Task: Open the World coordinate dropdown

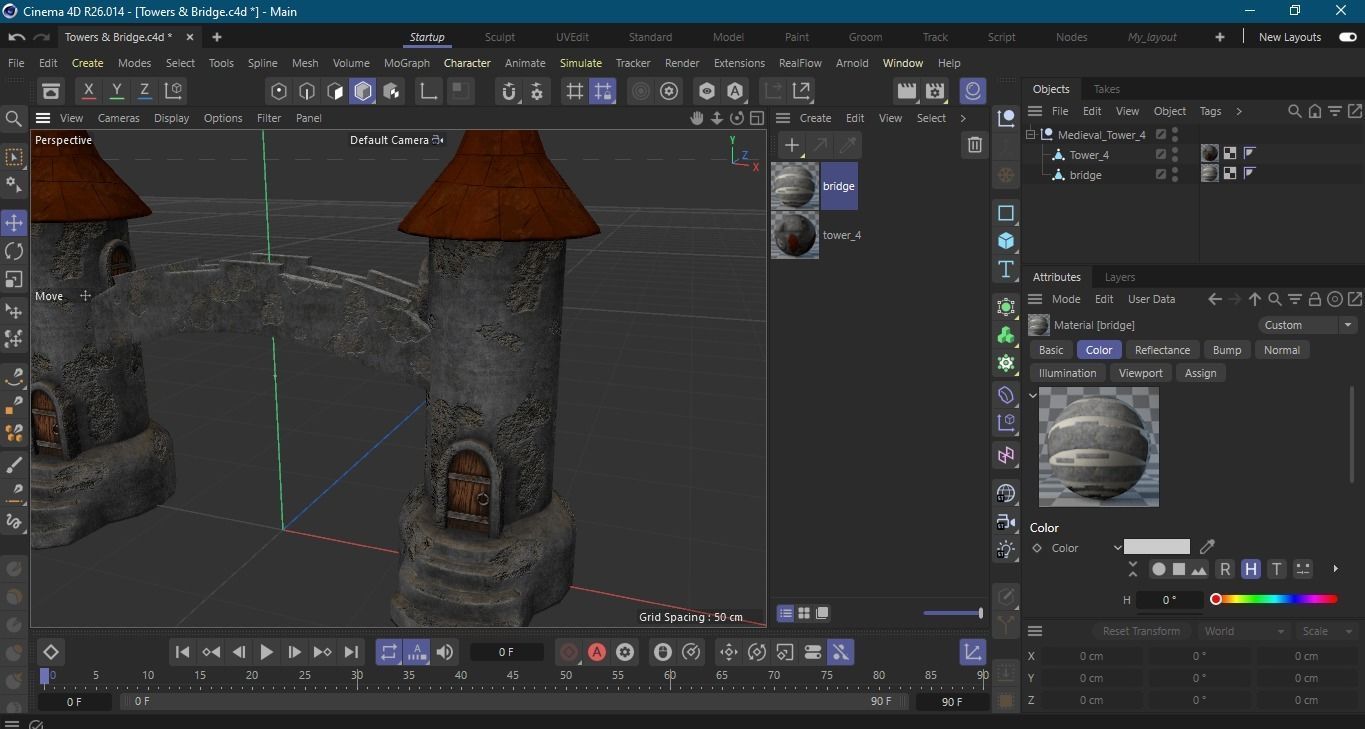Action: [x=1244, y=631]
